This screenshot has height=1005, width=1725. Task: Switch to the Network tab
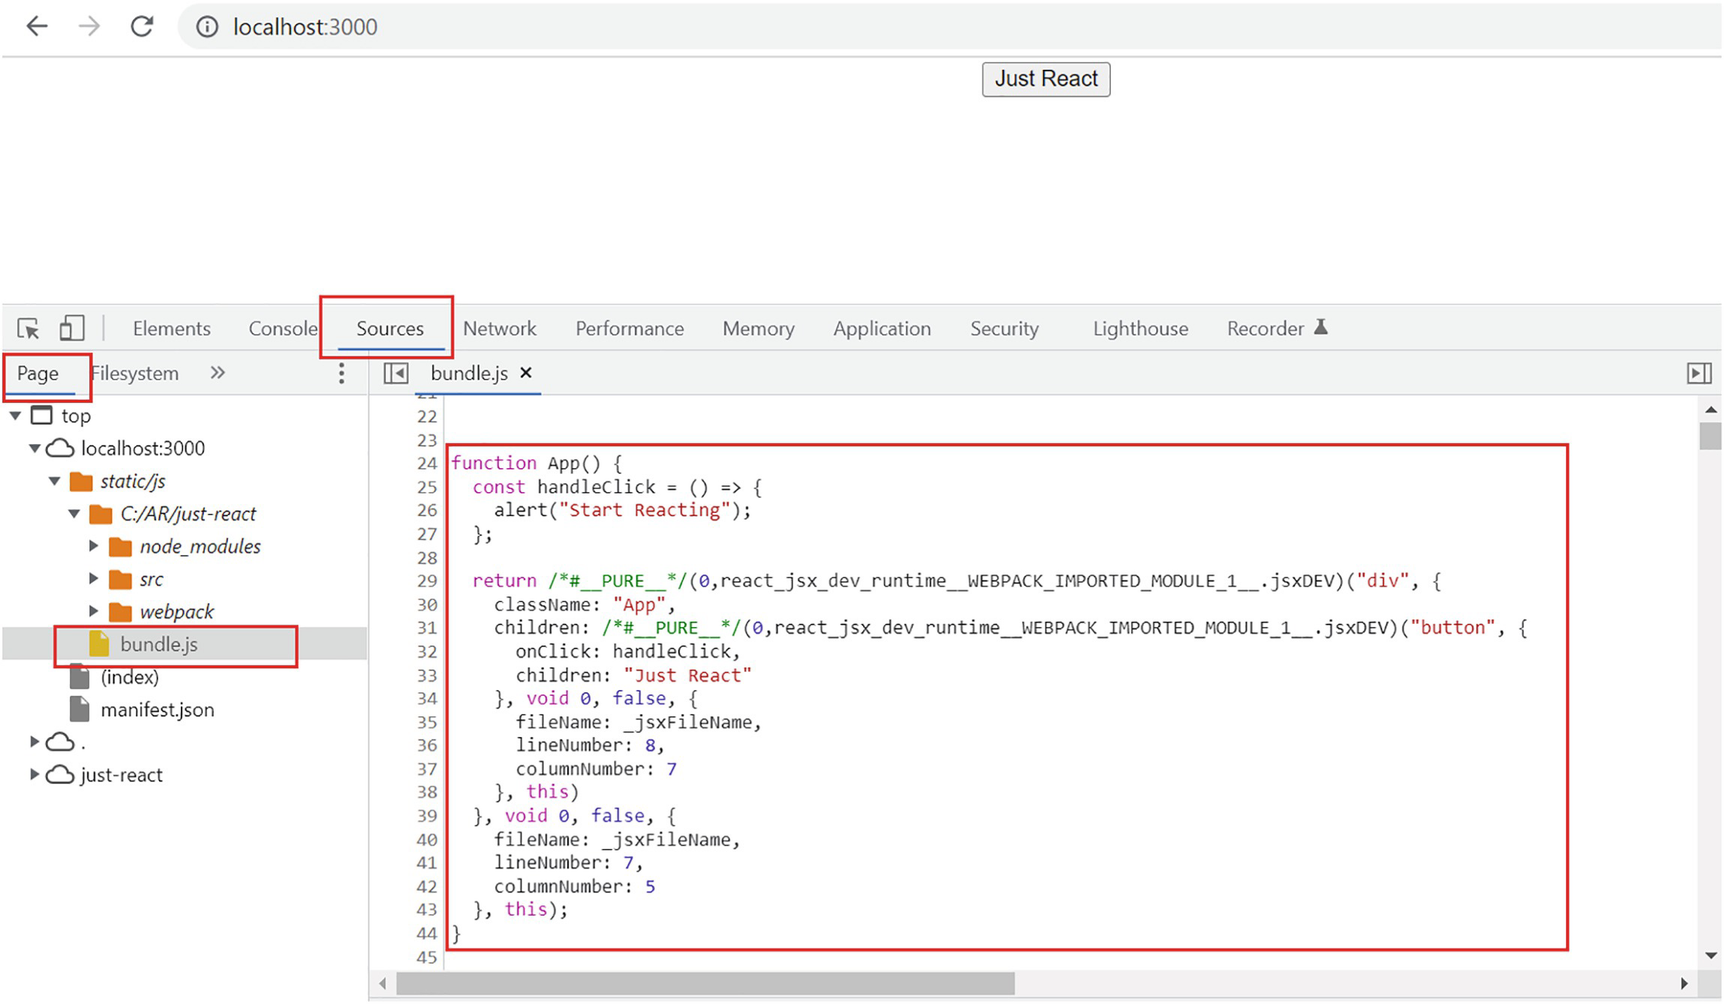click(499, 328)
